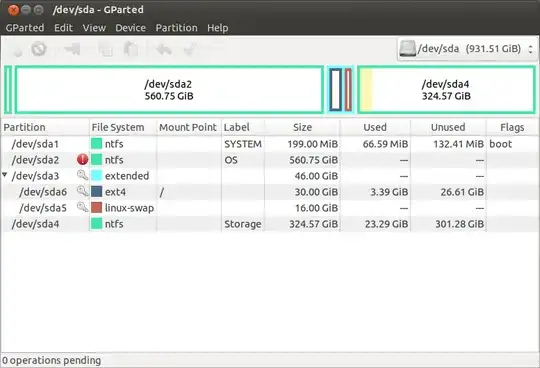Sort by the File System column header
Viewport: 540px width, 368px height.
point(123,127)
